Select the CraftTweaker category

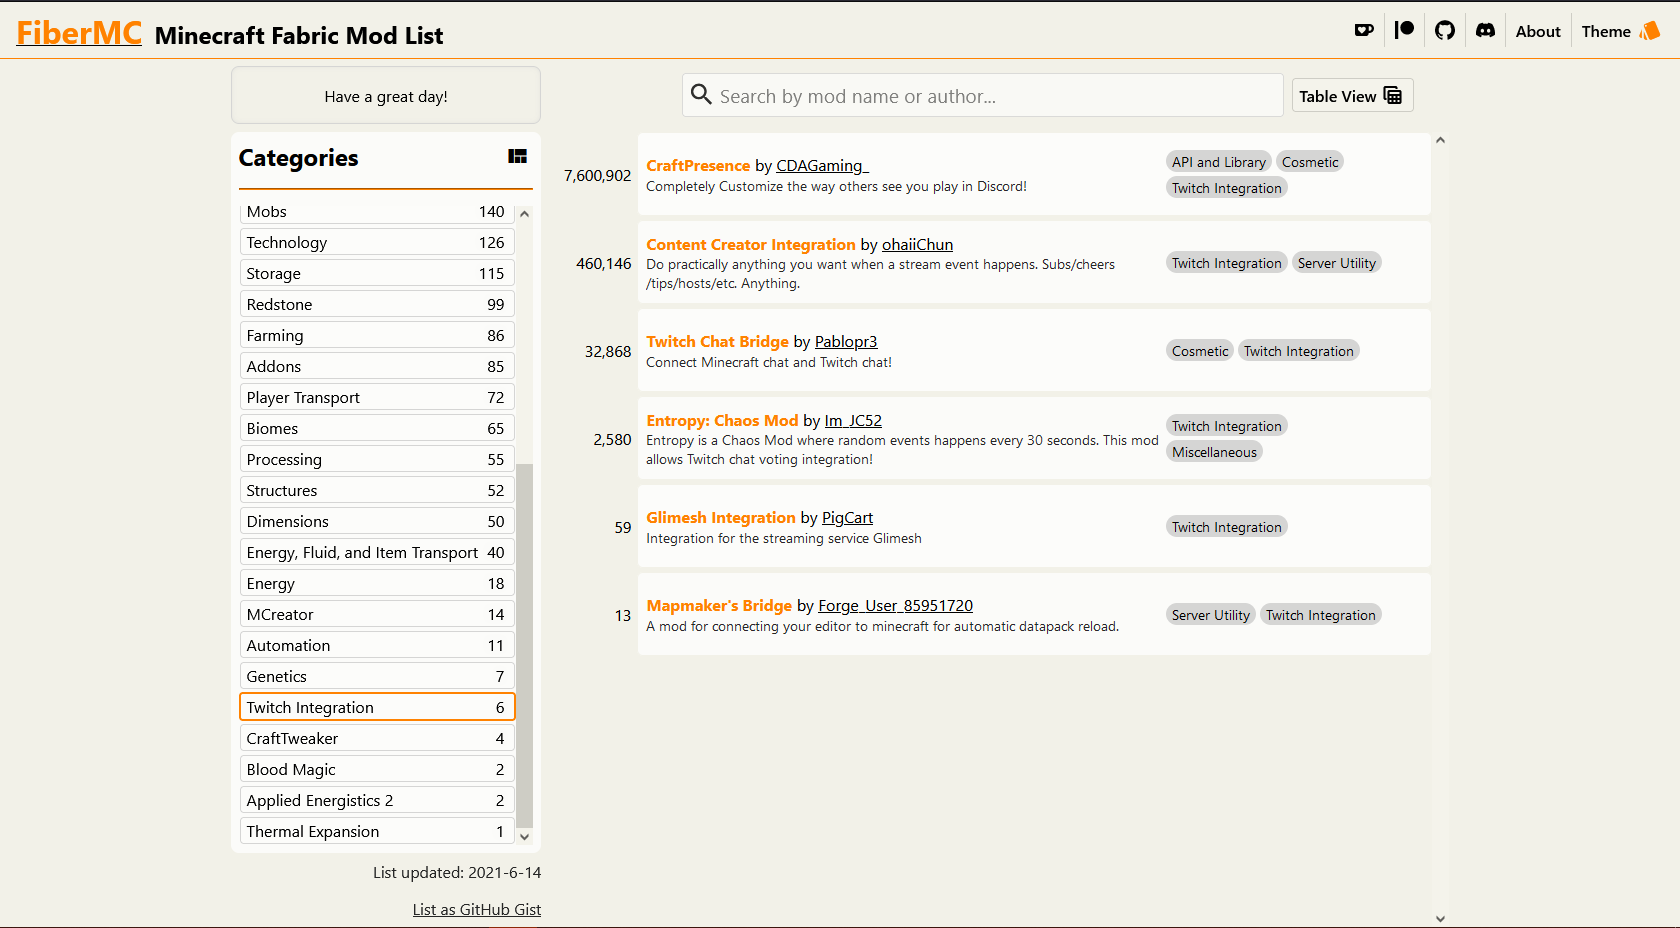point(377,738)
